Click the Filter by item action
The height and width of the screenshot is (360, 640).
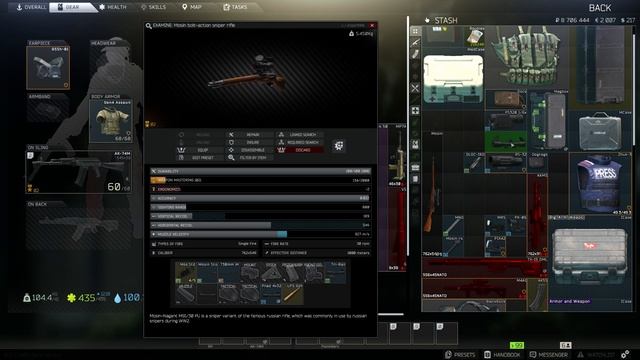(248, 158)
